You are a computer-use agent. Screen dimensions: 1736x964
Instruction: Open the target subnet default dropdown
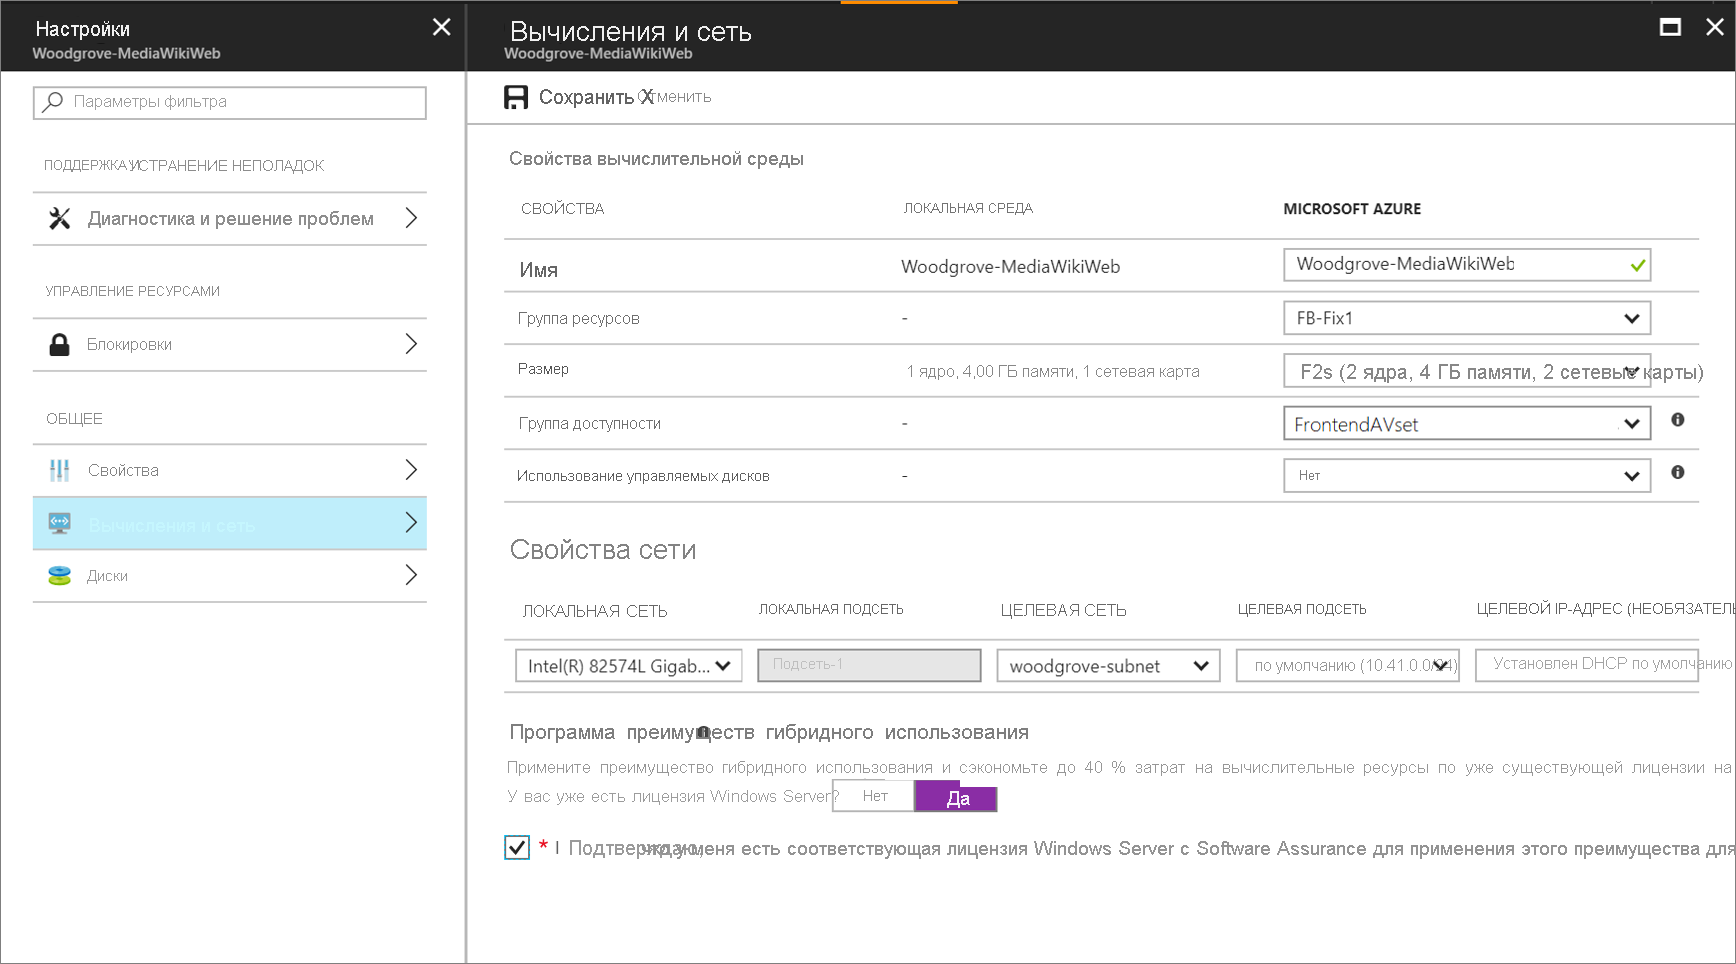point(1348,666)
